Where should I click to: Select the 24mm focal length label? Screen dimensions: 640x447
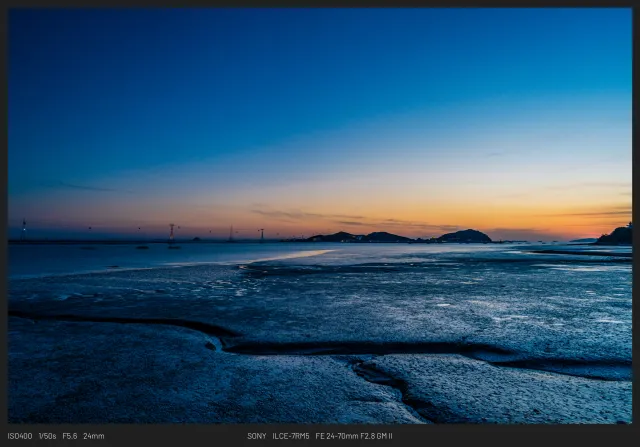(x=93, y=436)
